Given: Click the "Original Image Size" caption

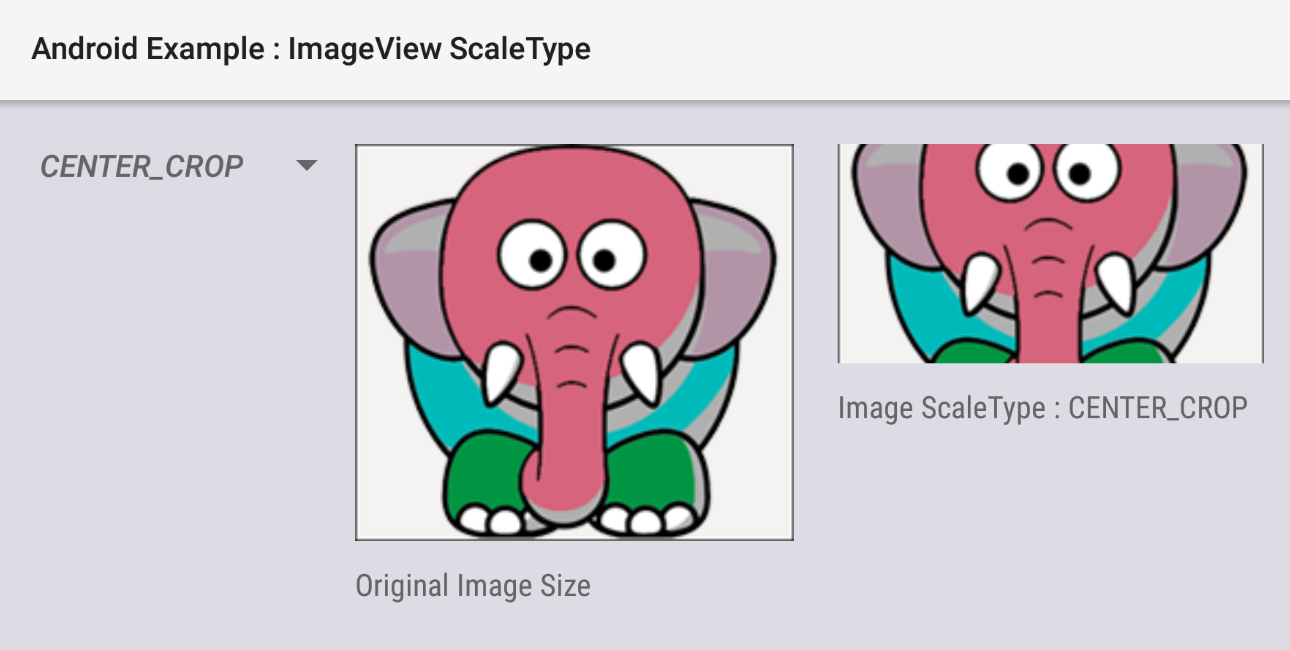Looking at the screenshot, I should (473, 585).
